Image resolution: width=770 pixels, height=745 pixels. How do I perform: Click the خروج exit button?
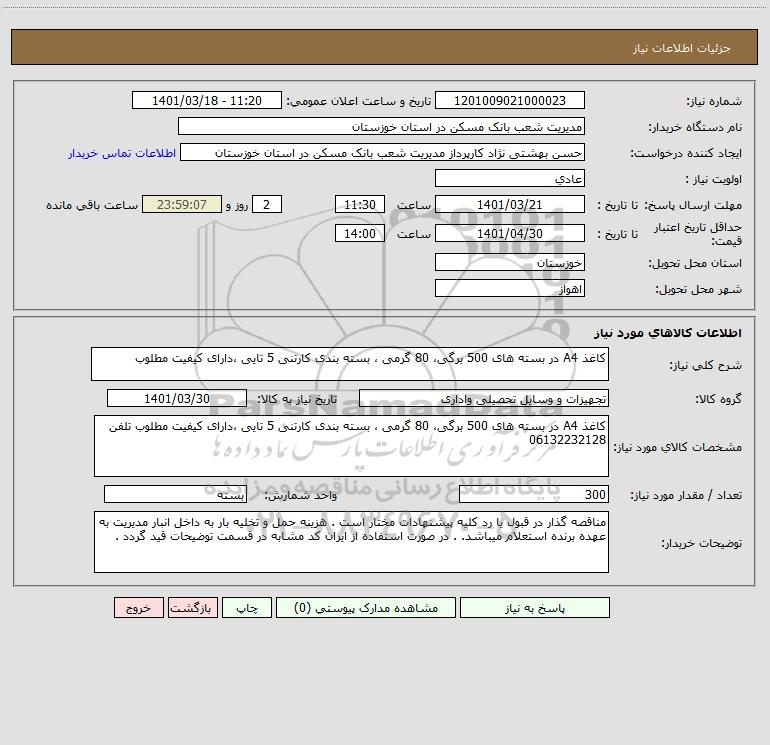pyautogui.click(x=138, y=608)
